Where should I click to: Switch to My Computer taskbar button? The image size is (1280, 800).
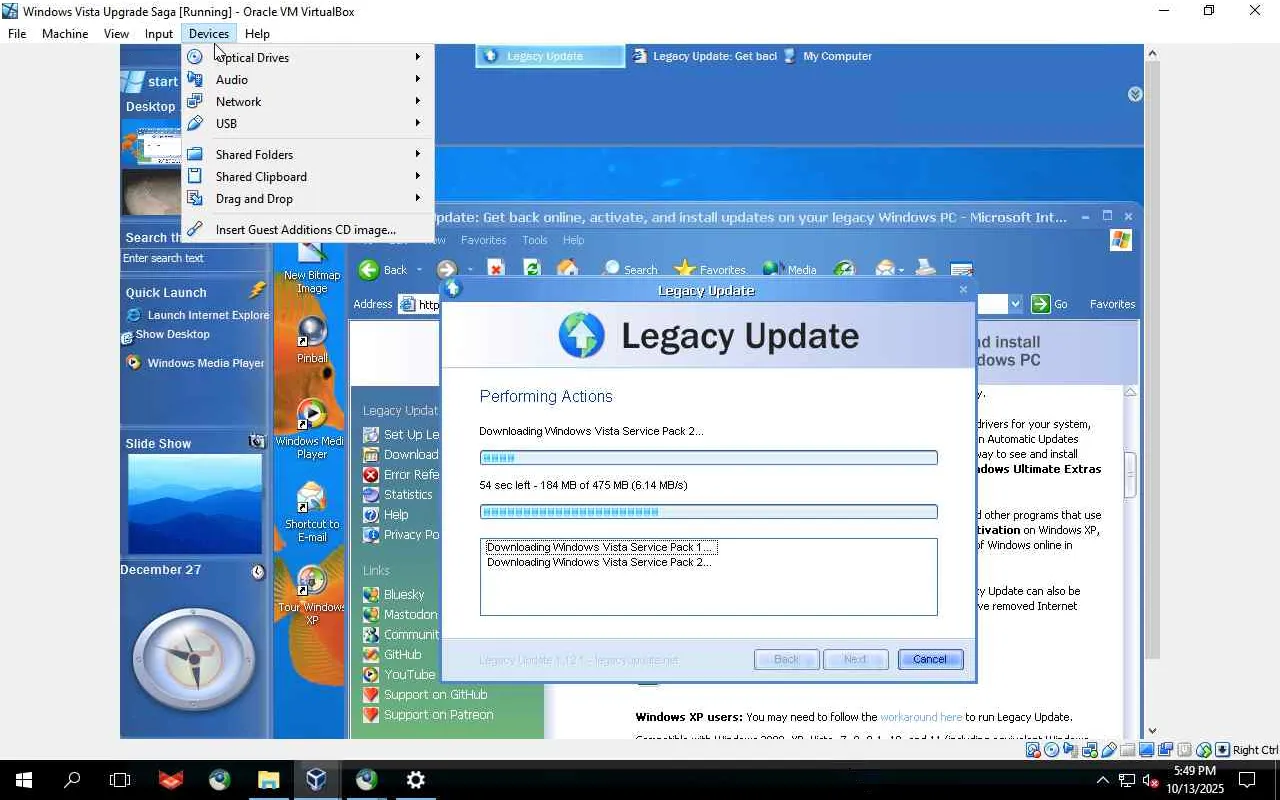click(x=828, y=56)
